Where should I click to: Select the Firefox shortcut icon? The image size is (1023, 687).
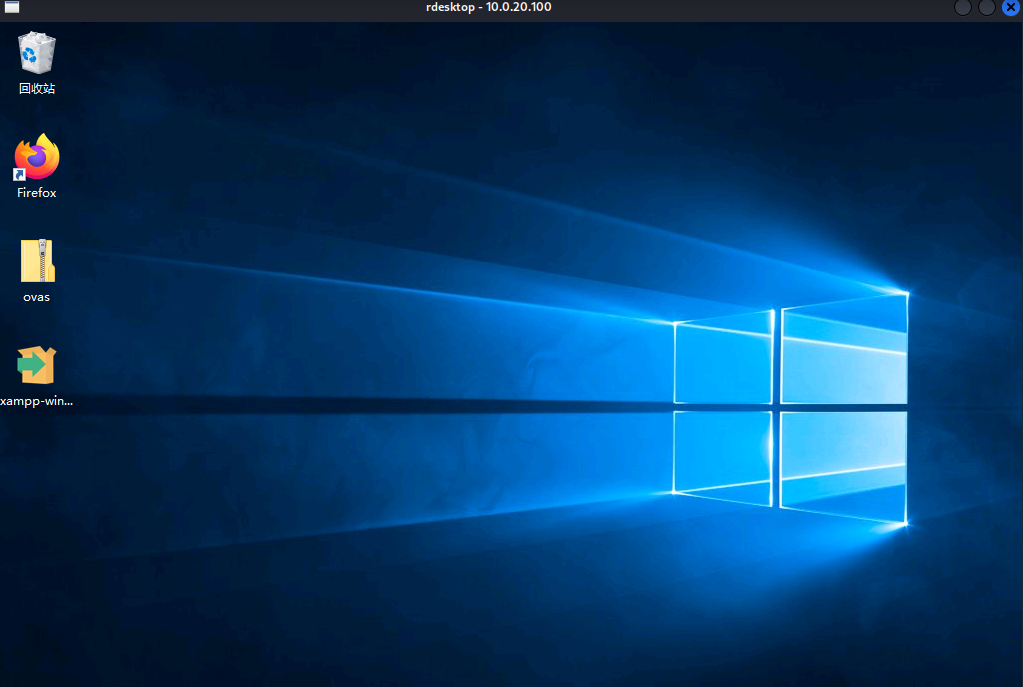(37, 157)
